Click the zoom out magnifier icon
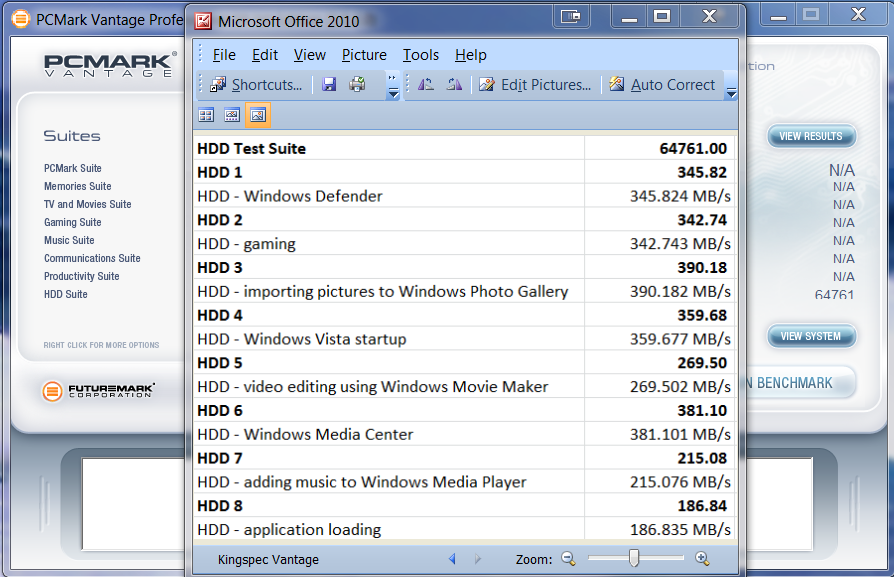 tap(568, 559)
